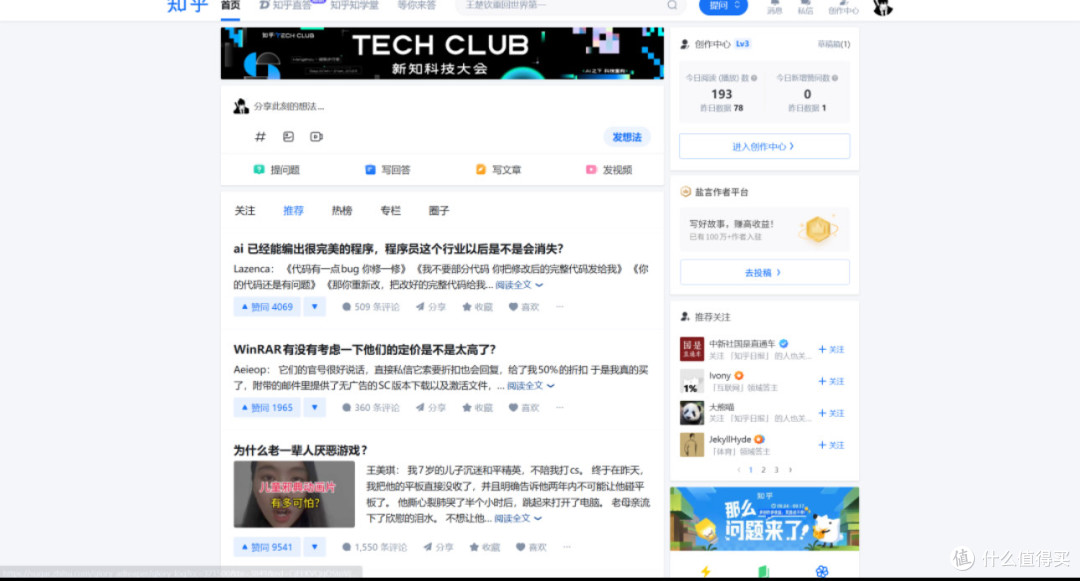Bookmark (收藏) the ai 程序员 answer
This screenshot has height=581, width=1080.
(477, 307)
